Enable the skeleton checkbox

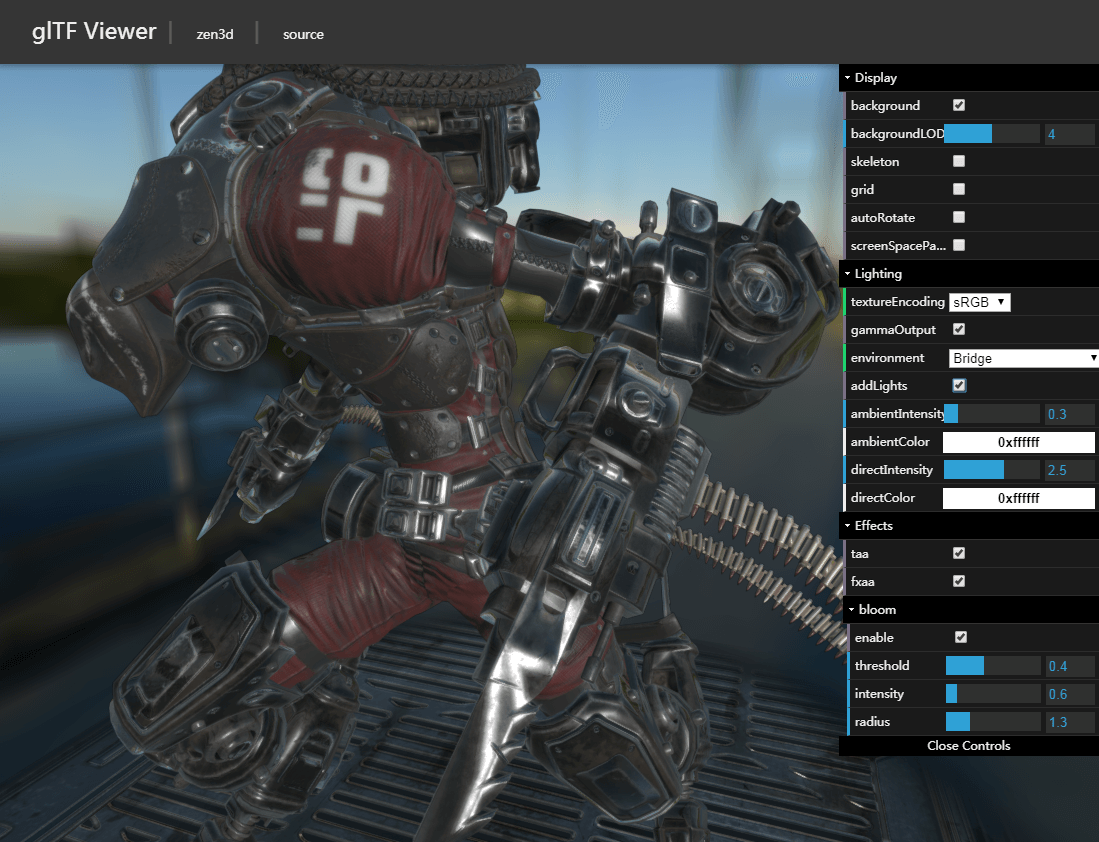[959, 161]
